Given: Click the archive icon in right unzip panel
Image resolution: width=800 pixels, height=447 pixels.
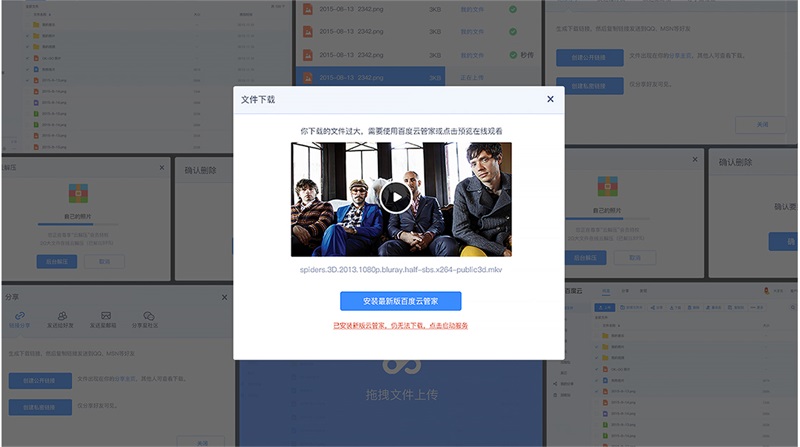Looking at the screenshot, I should (607, 186).
